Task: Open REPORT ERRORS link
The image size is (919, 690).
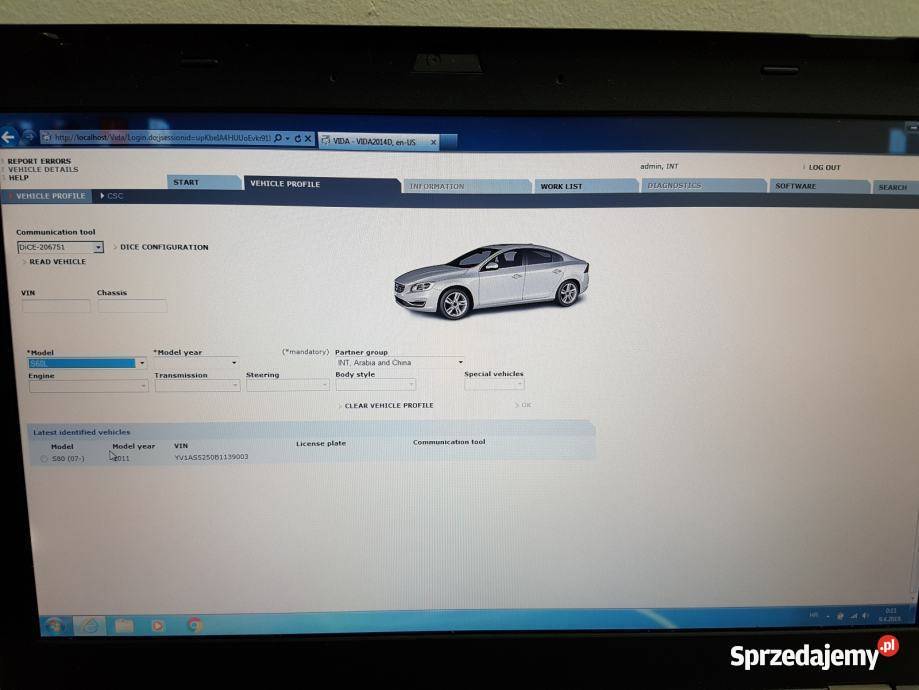Action: [39, 161]
